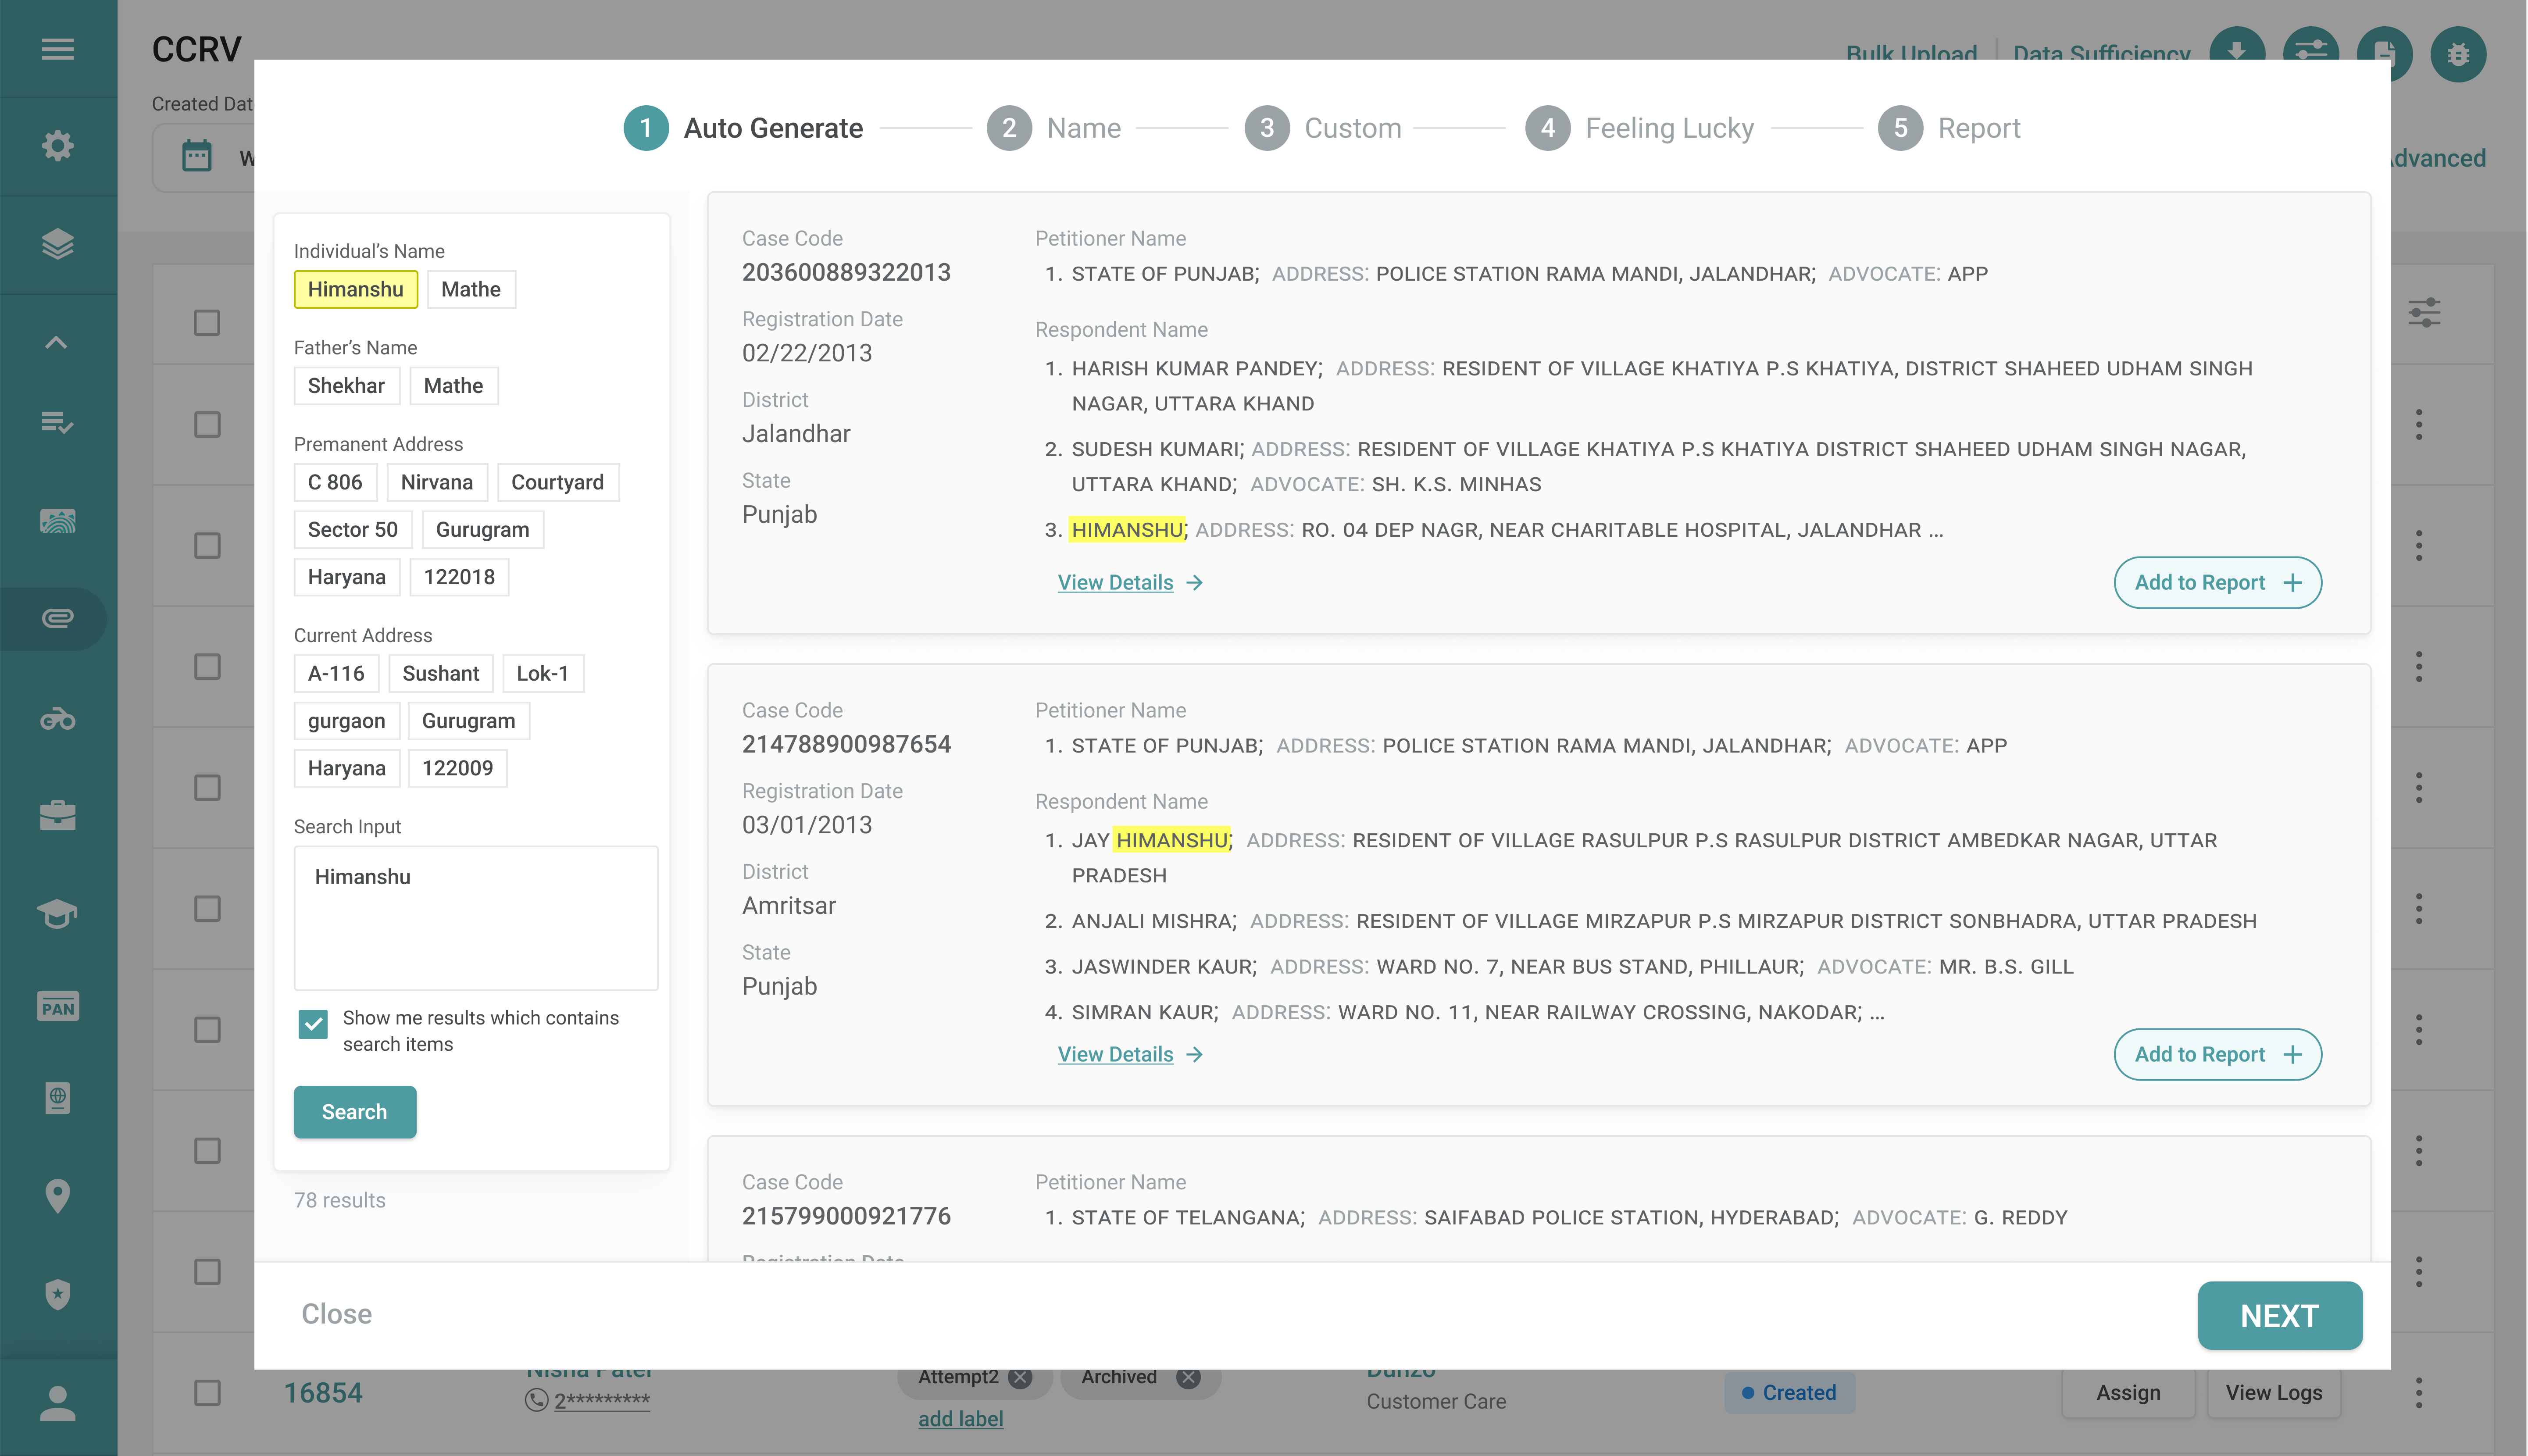Click the NEXT button
Screen dimensions: 2528x1456
point(2280,1316)
